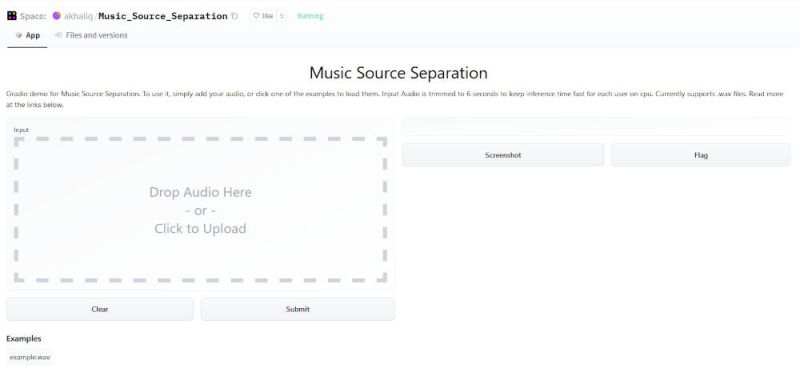Click the App tab icon

click(19, 36)
